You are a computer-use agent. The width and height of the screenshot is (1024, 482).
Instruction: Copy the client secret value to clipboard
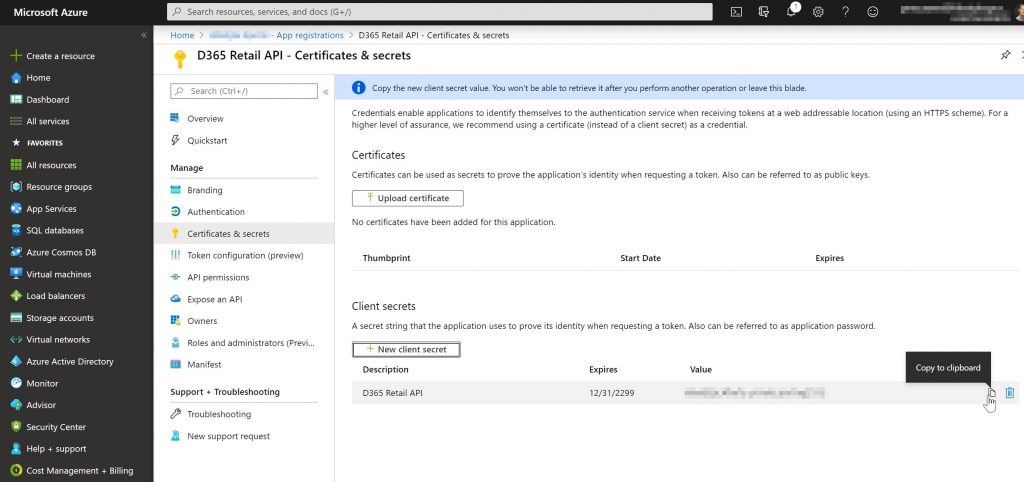pyautogui.click(x=991, y=393)
